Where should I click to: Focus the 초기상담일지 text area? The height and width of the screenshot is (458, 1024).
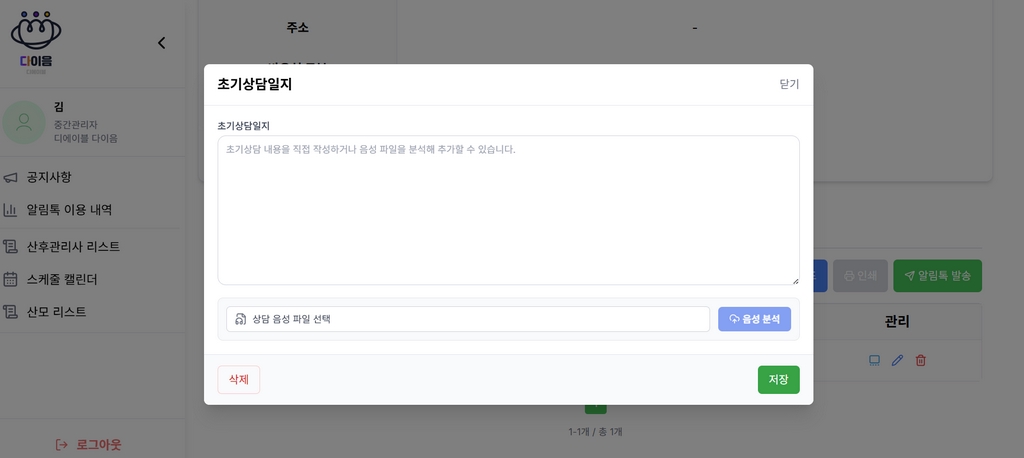pyautogui.click(x=508, y=210)
